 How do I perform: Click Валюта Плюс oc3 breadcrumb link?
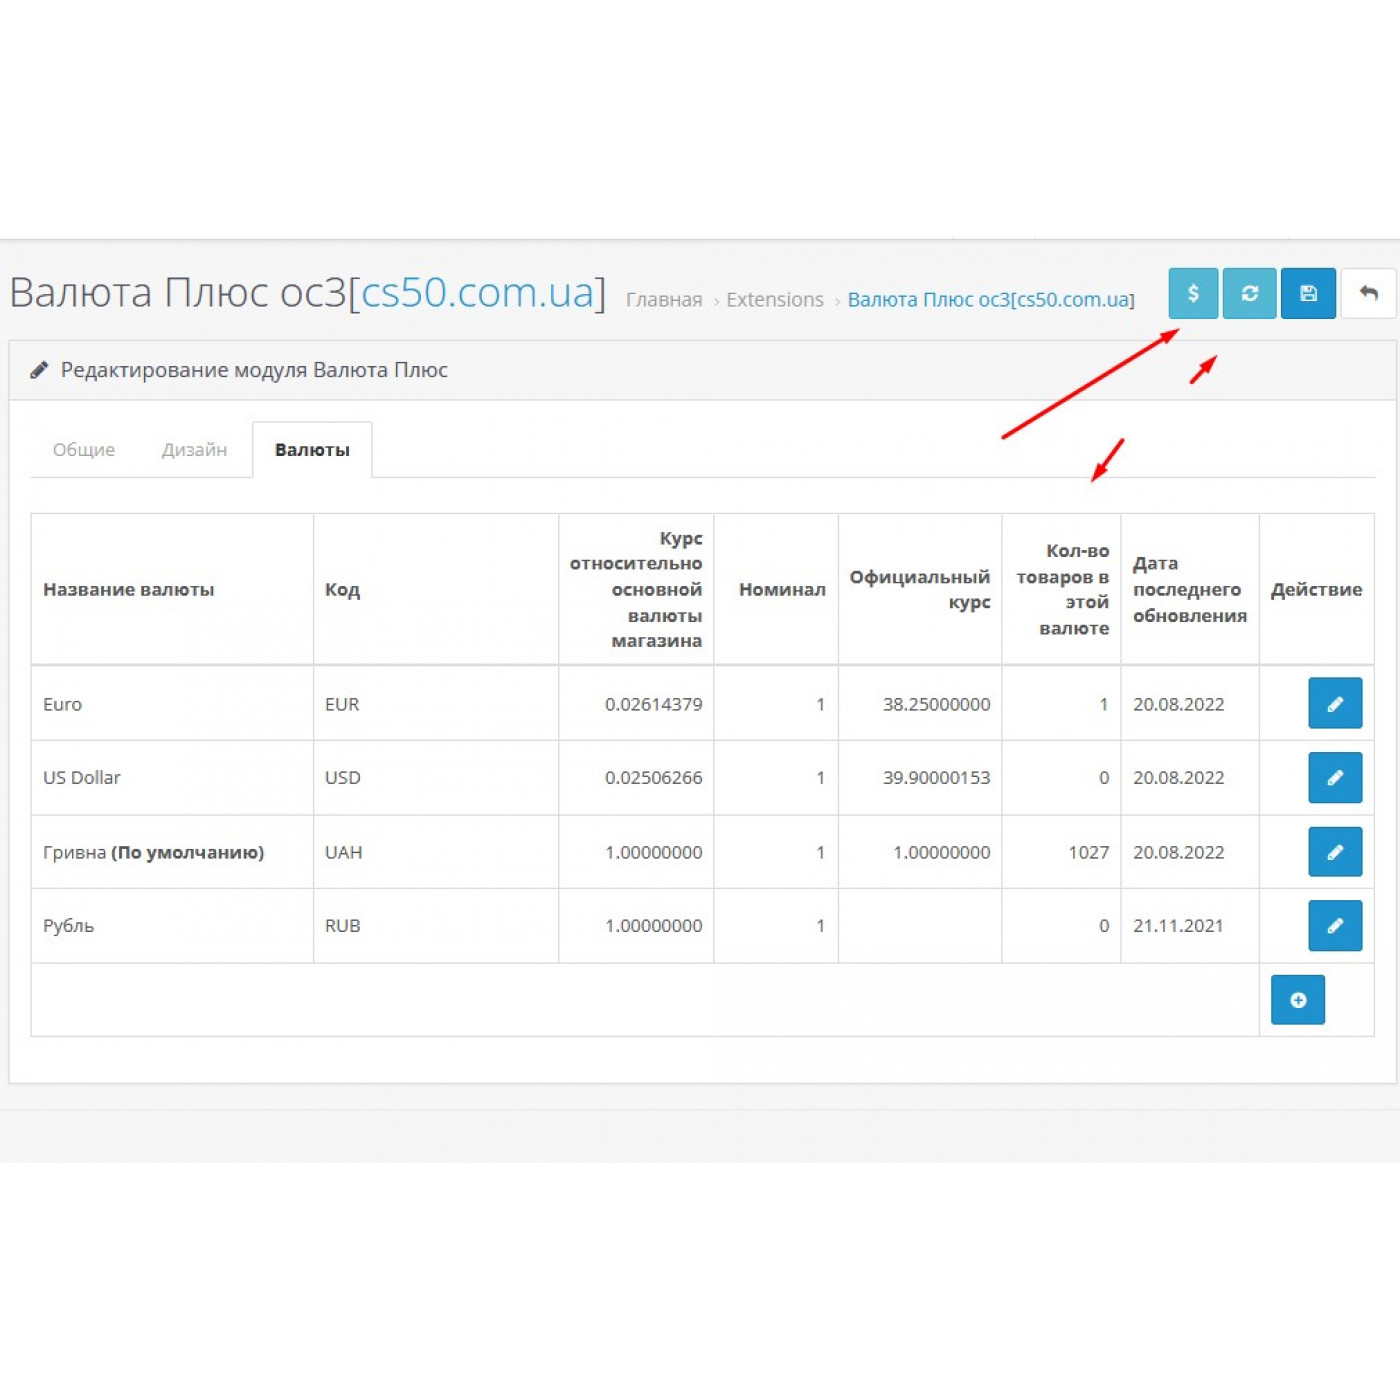click(x=990, y=300)
